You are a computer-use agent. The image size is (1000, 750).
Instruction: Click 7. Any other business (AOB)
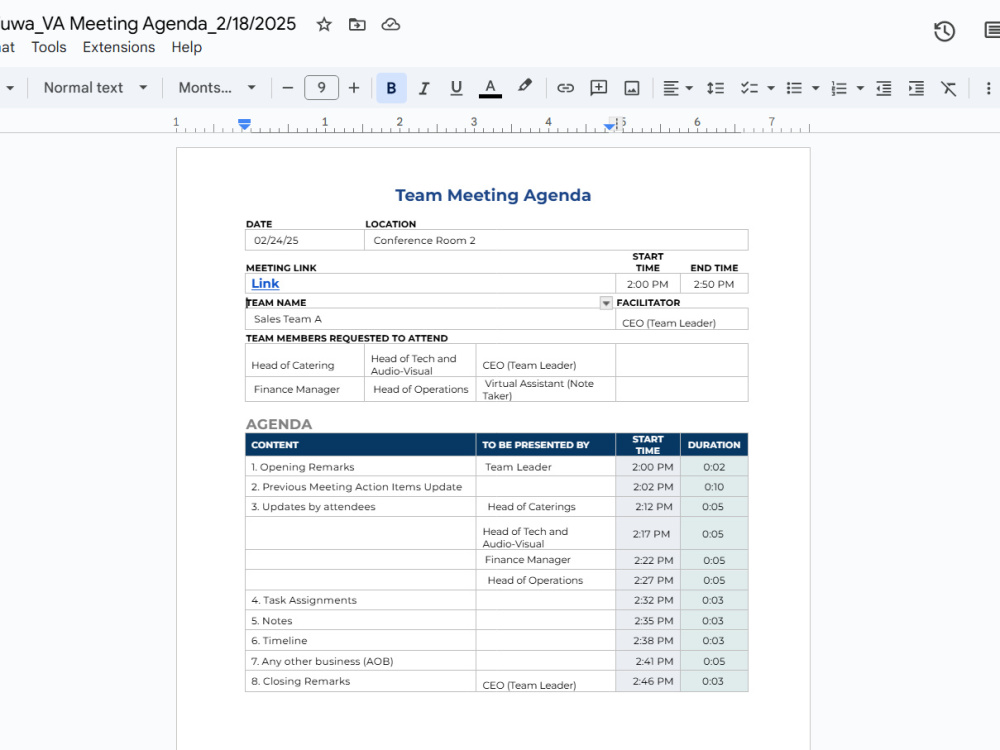tap(322, 661)
